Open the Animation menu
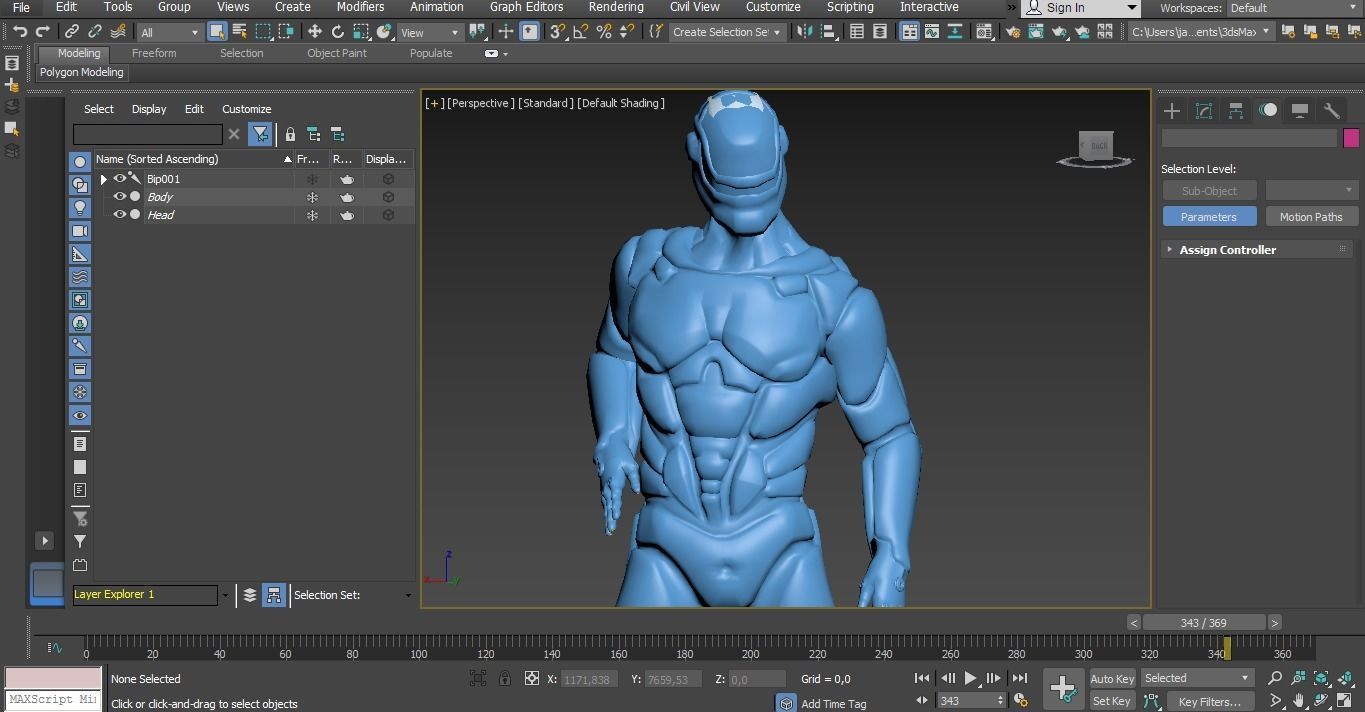Image resolution: width=1365 pixels, height=712 pixels. [x=436, y=7]
